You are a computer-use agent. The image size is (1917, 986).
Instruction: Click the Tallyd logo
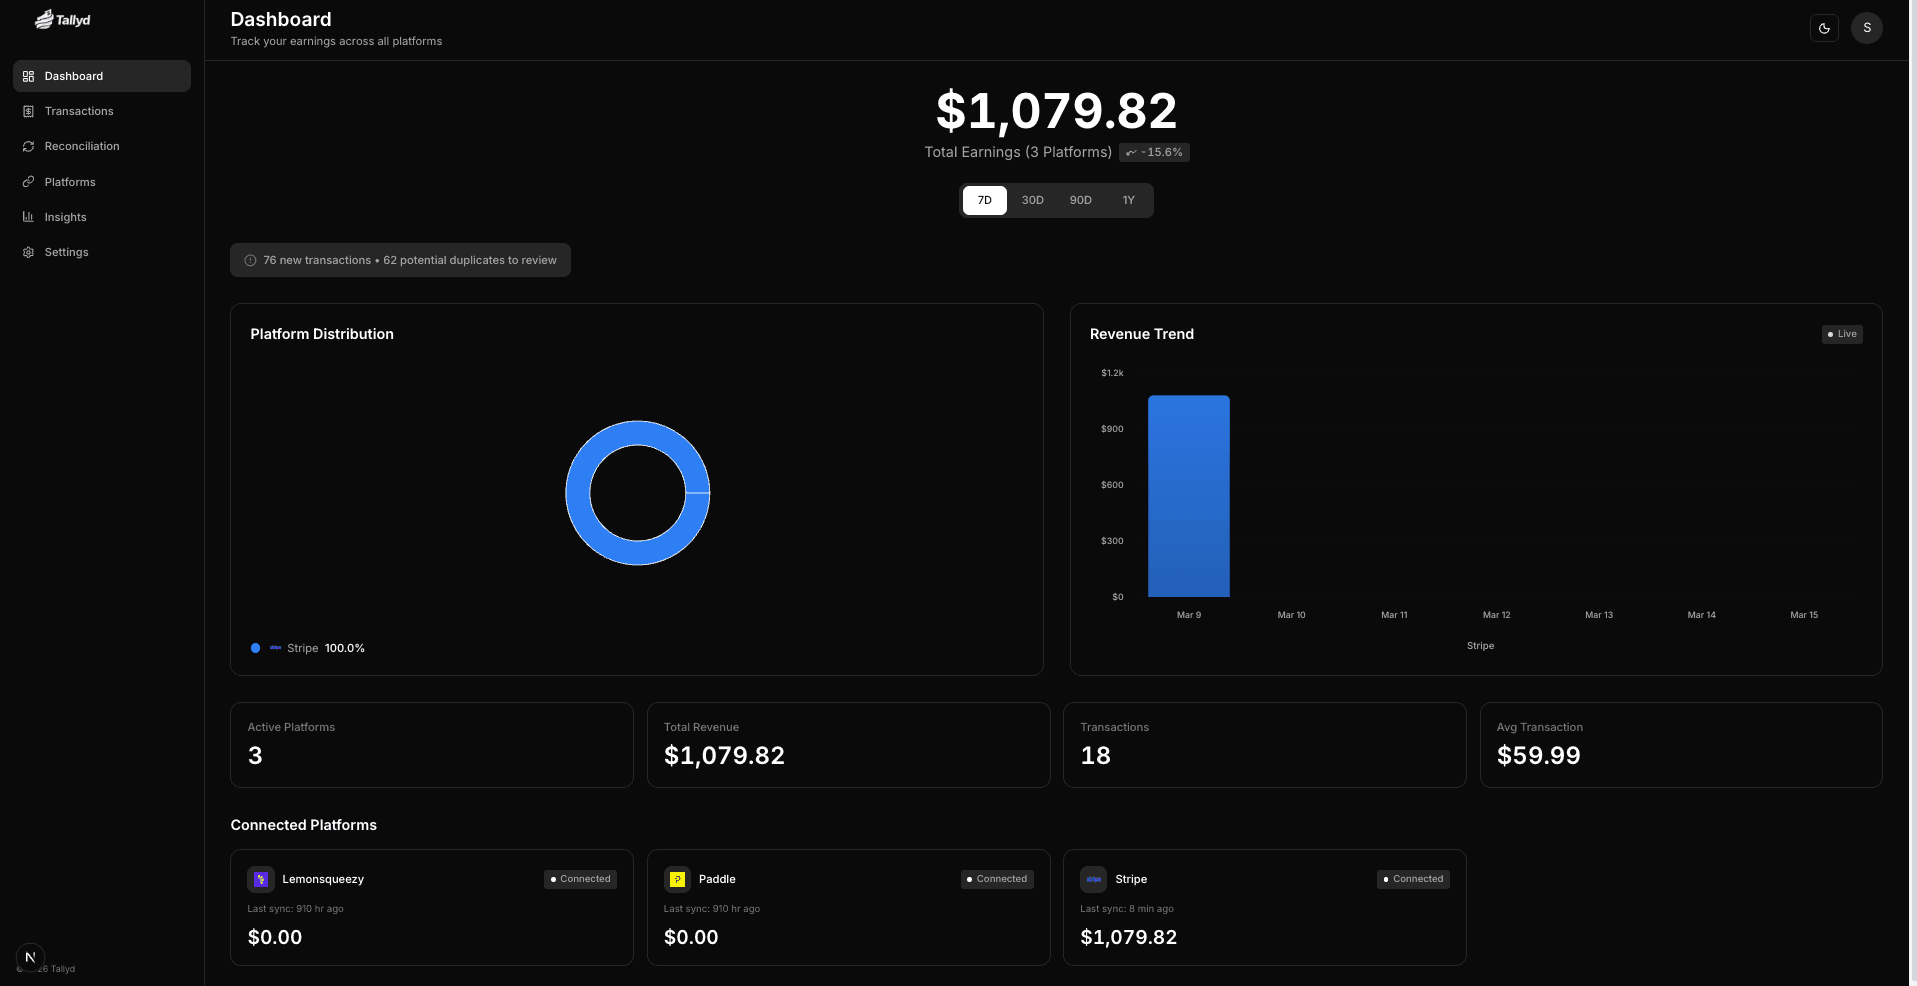pos(62,19)
